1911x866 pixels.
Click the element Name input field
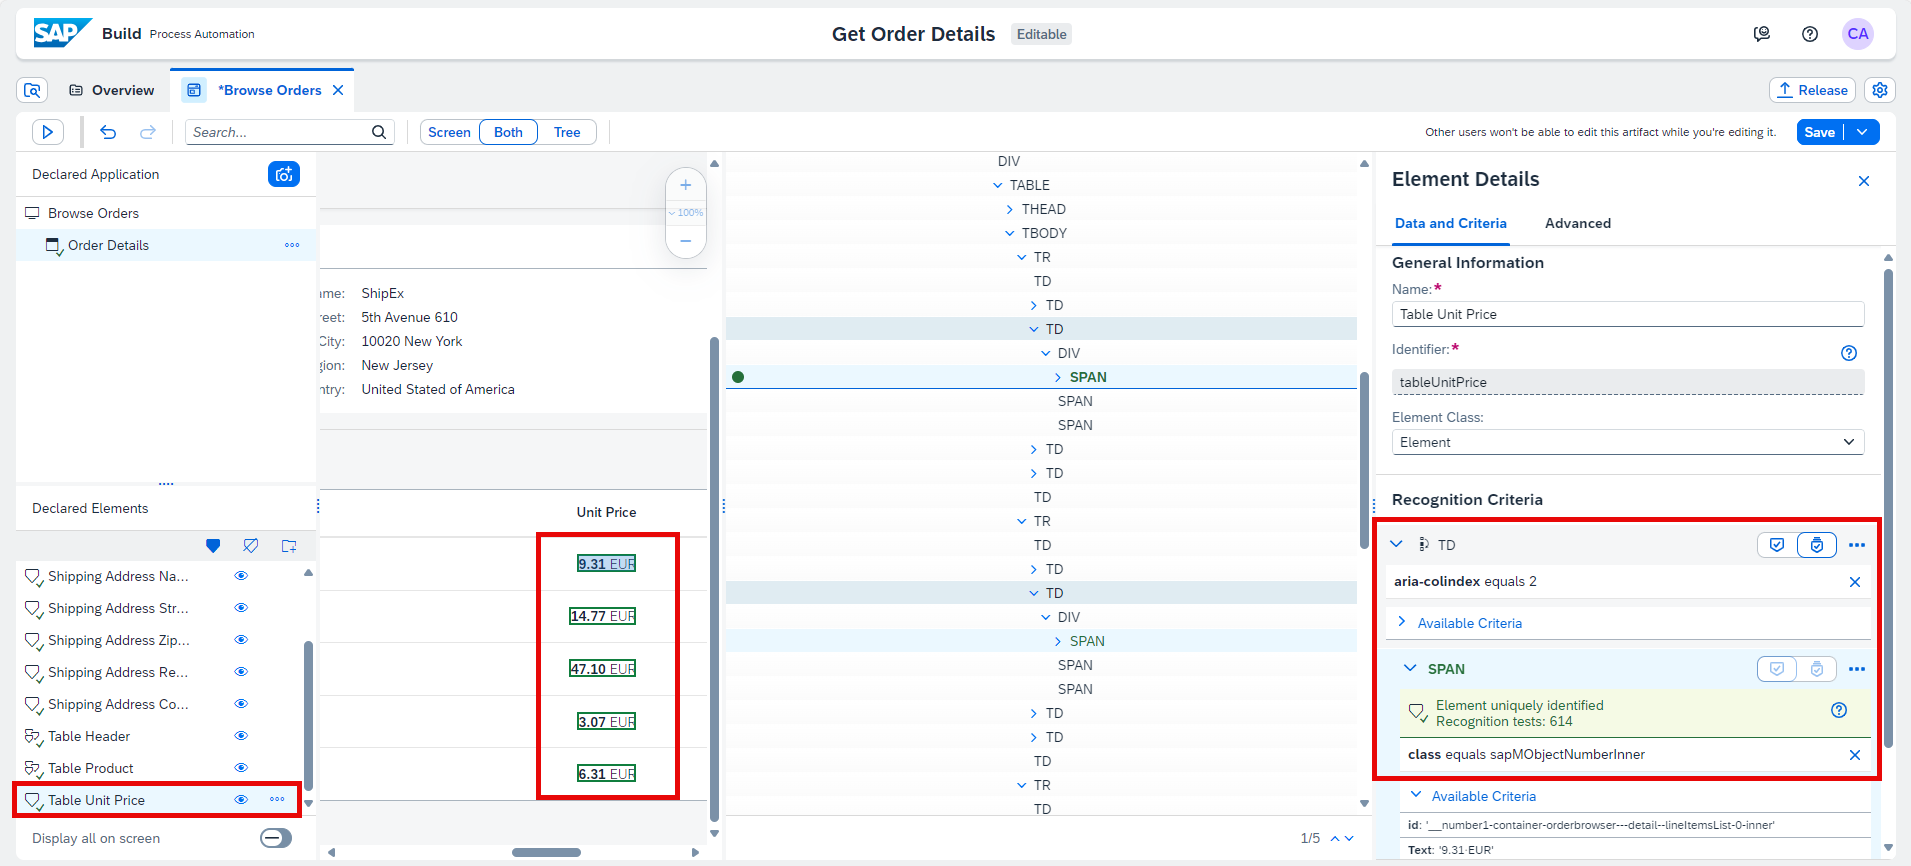coord(1628,314)
